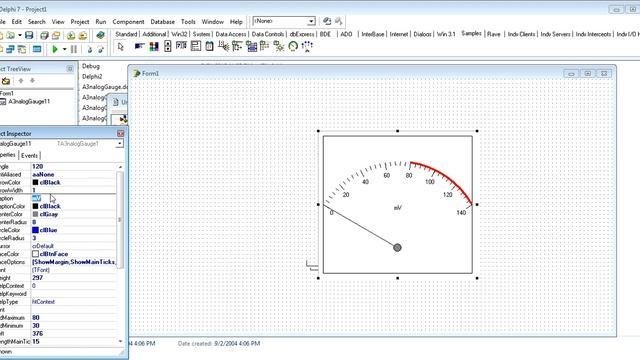The width and height of the screenshot is (640, 360).
Task: Switch to the Events tab in Object Inspector
Action: (x=29, y=156)
